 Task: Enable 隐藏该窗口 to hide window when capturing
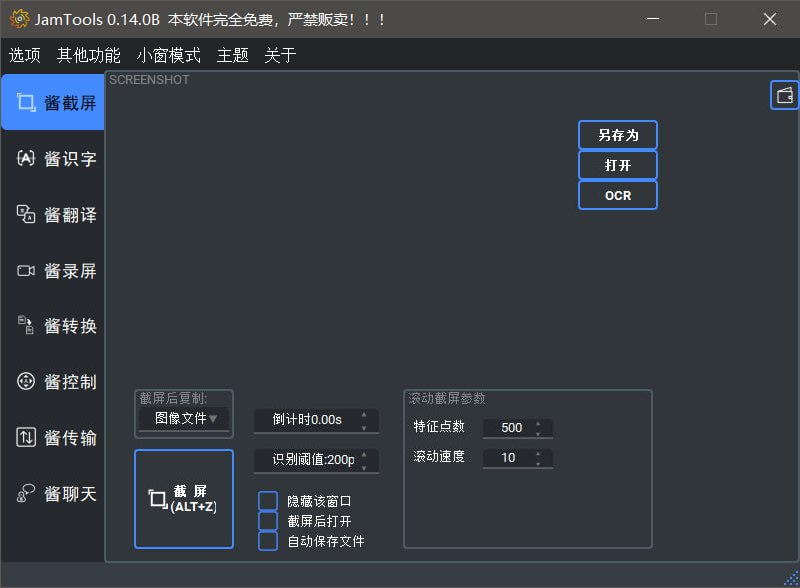(268, 501)
